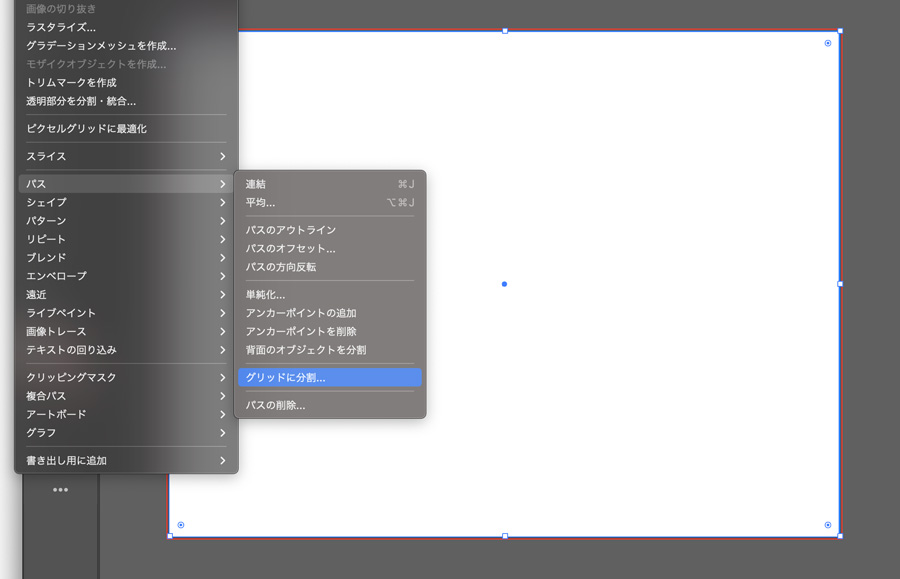The image size is (900, 579).
Task: Open the リピート submenu
Action: [x=126, y=239]
